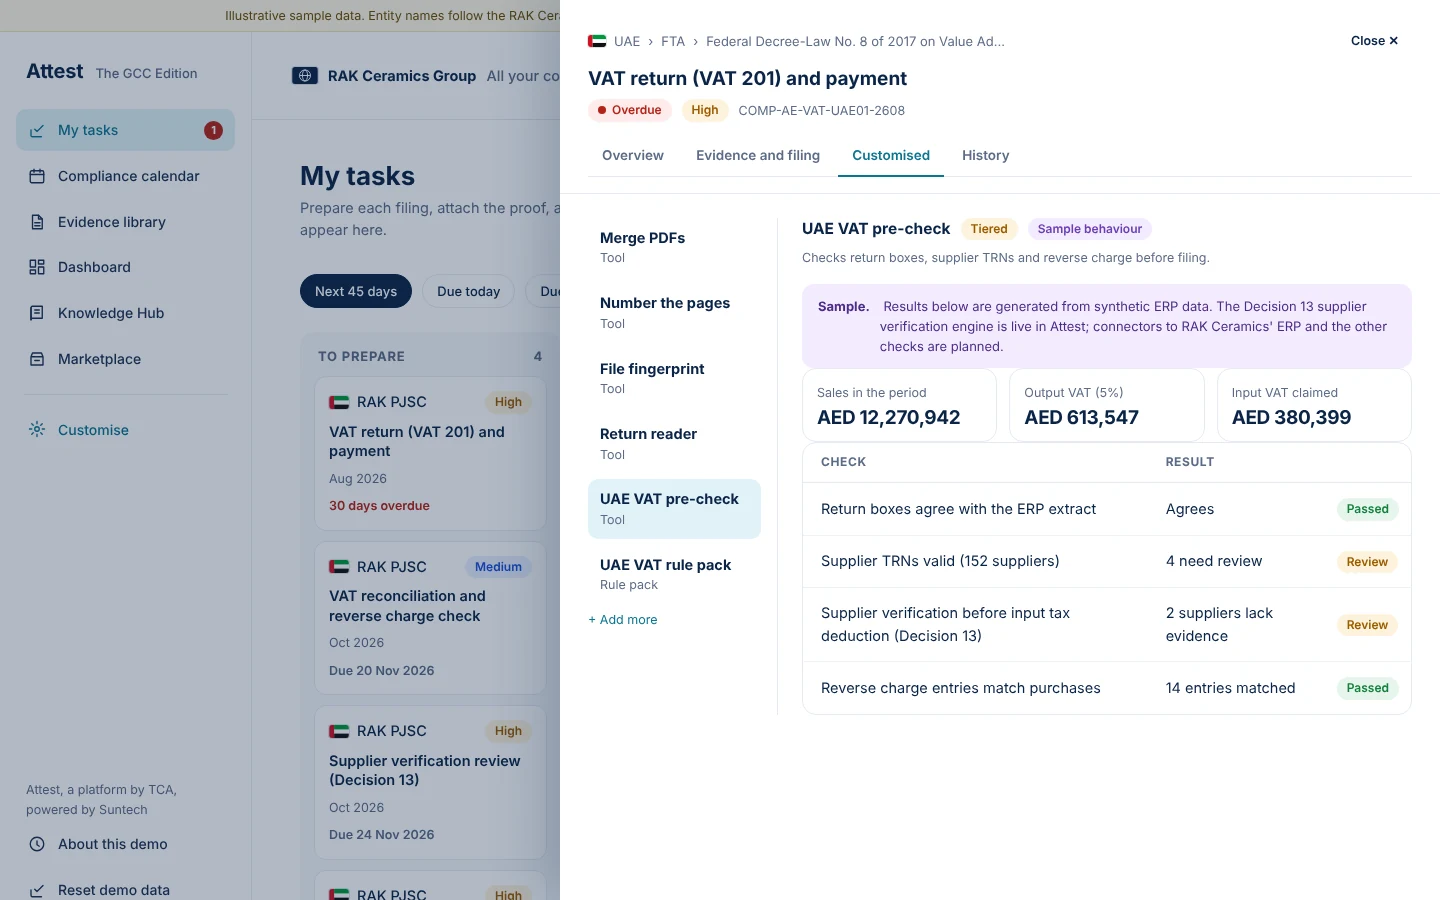Image resolution: width=1440 pixels, height=900 pixels.
Task: Click the globe icon beside RAK Ceramics Group
Action: [x=305, y=76]
